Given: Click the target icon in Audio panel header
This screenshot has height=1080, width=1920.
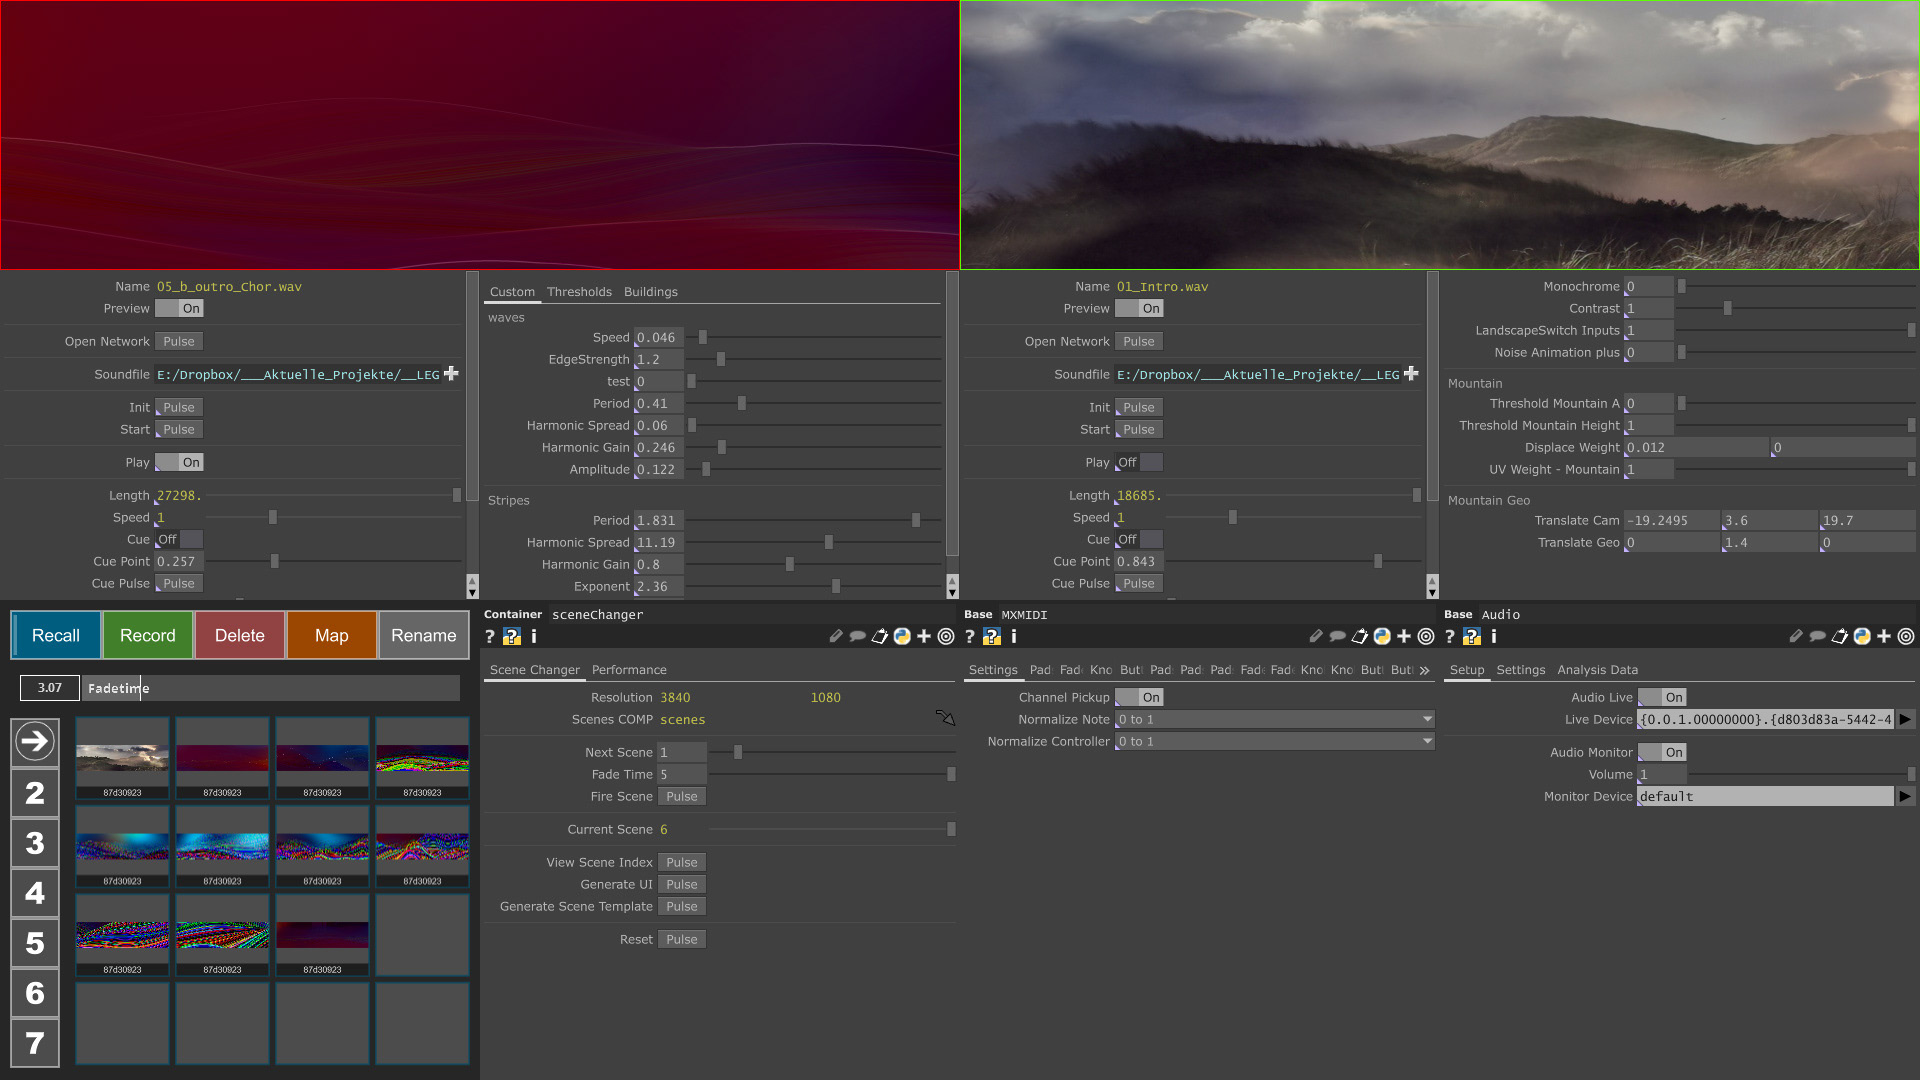Looking at the screenshot, I should tap(1906, 637).
